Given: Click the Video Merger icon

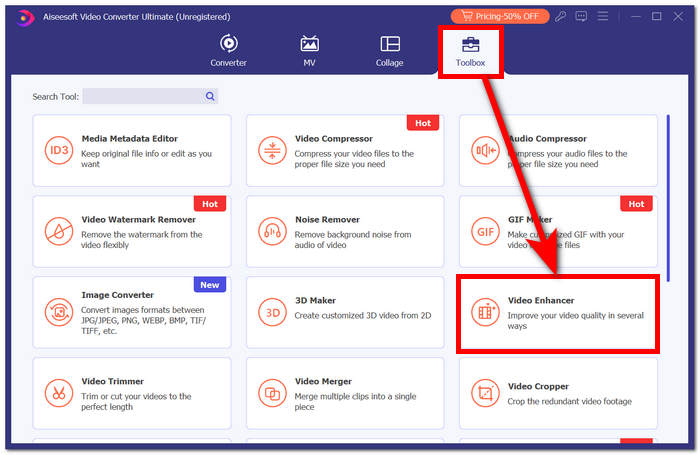Looking at the screenshot, I should point(272,393).
